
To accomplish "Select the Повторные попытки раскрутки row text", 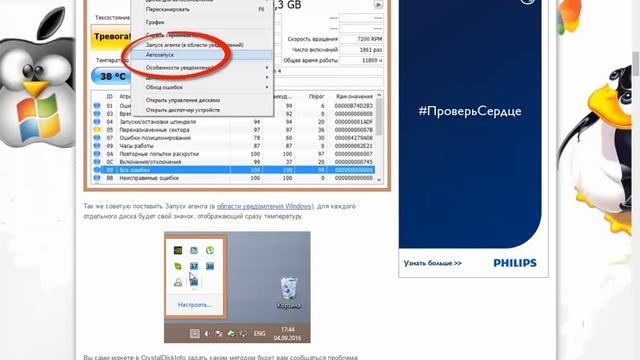I will point(159,154).
